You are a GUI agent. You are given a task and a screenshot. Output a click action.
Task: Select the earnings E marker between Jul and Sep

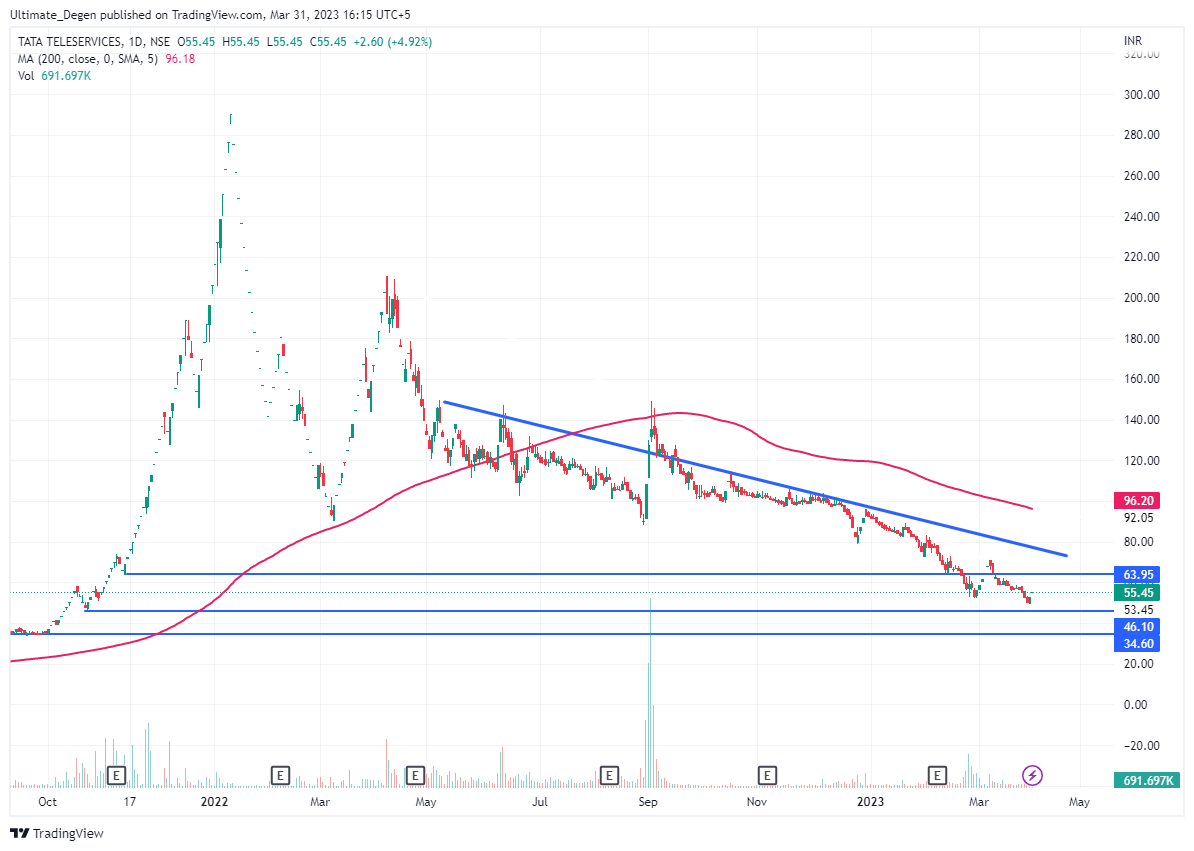tap(607, 775)
